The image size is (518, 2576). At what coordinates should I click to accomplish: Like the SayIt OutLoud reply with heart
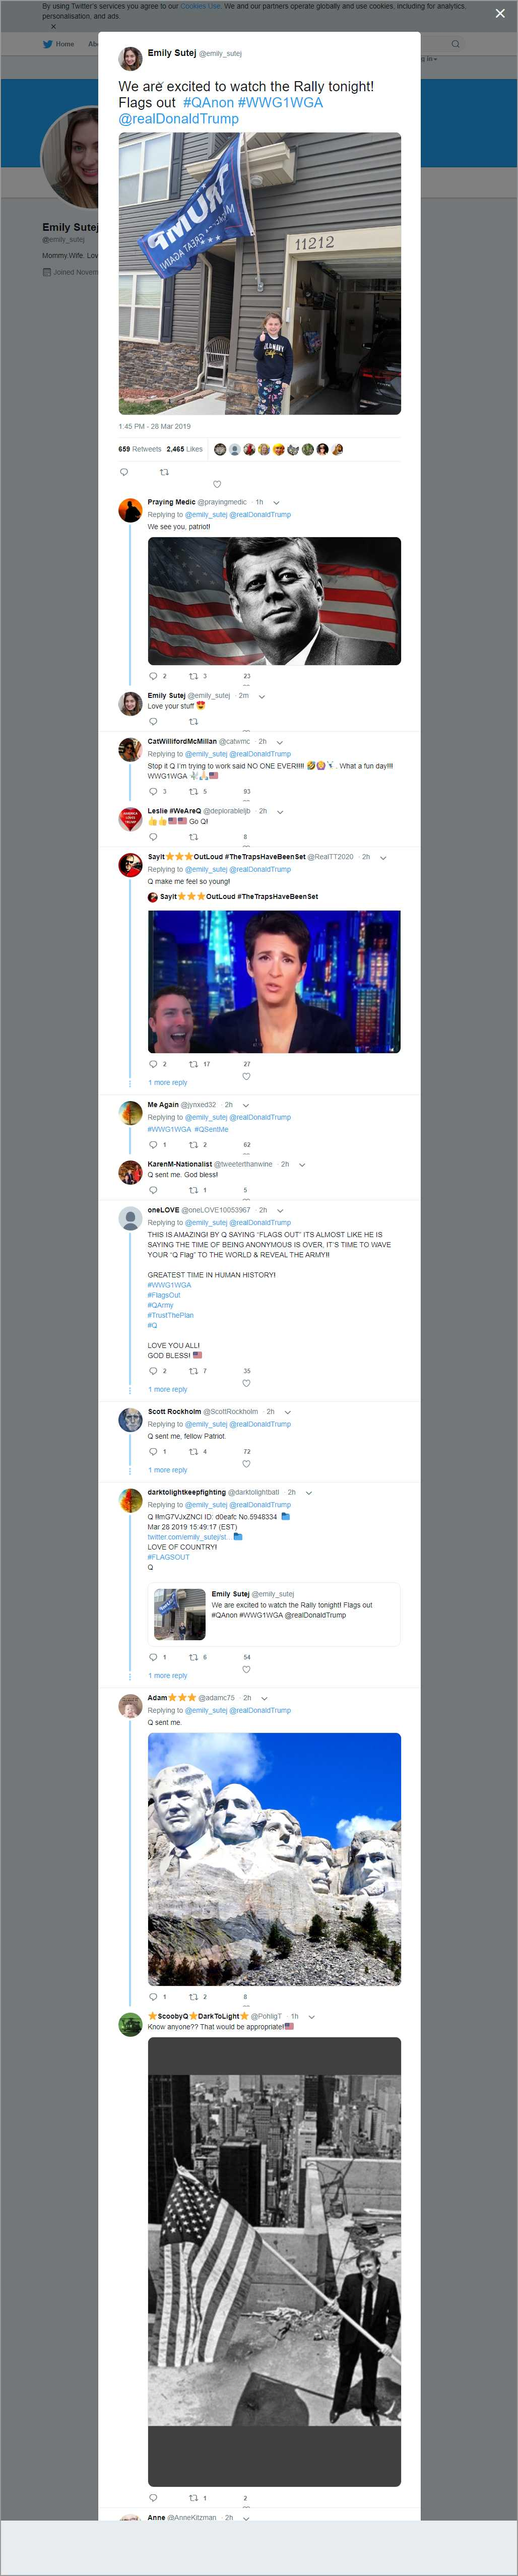coord(246,1076)
